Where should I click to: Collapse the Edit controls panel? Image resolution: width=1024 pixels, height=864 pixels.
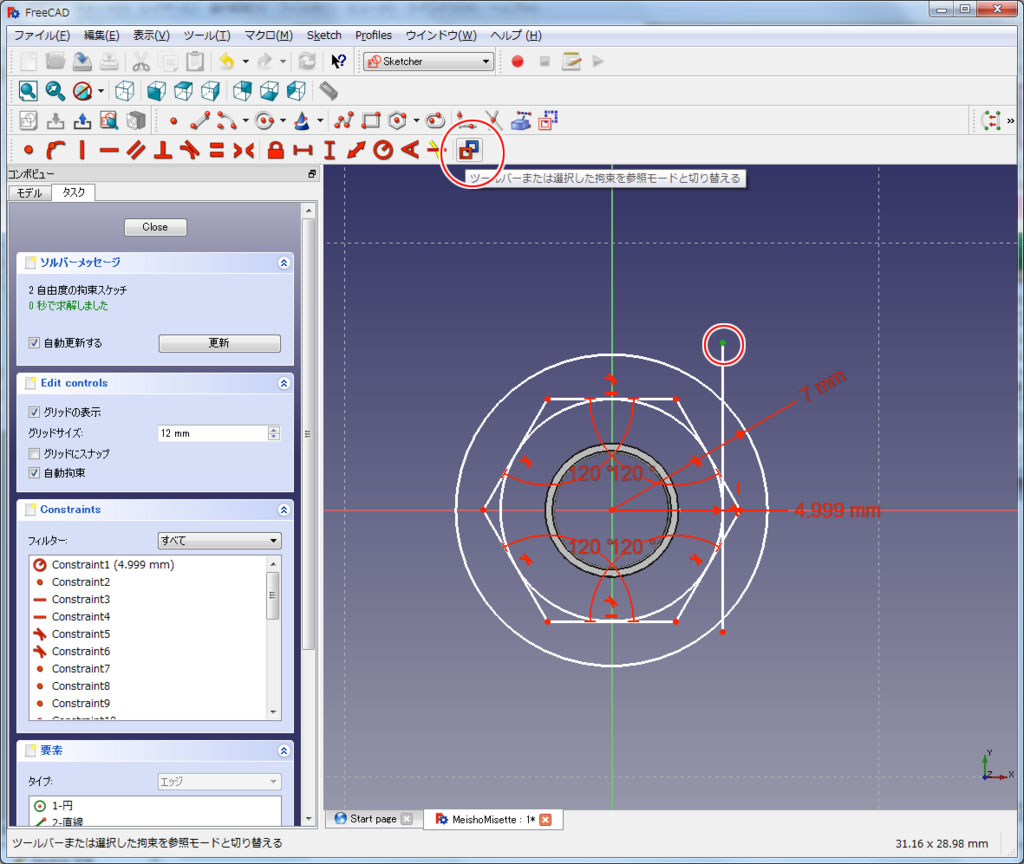pos(284,383)
